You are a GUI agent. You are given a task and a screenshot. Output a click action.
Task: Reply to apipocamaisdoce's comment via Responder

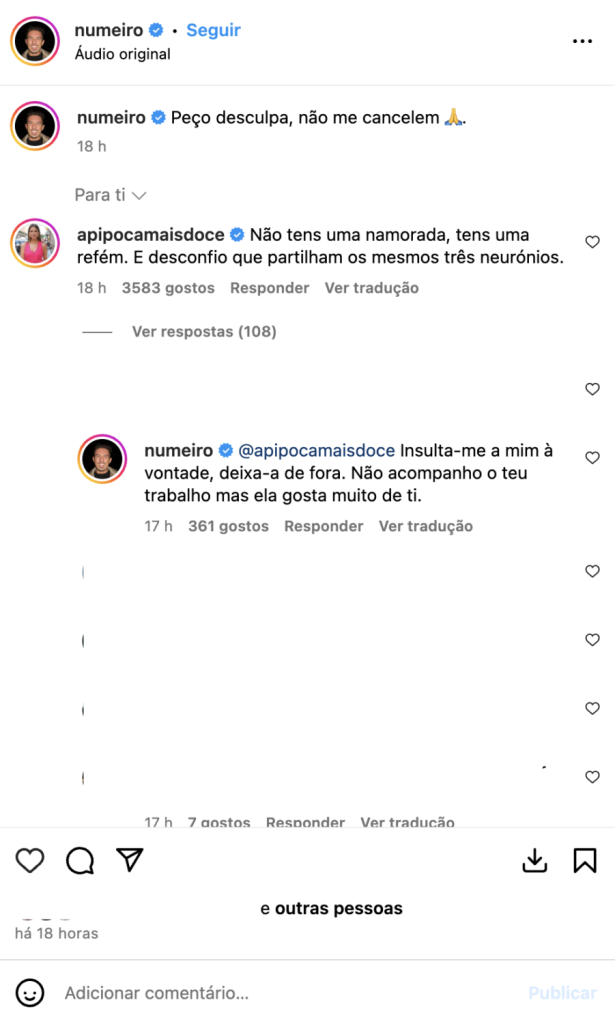270,288
